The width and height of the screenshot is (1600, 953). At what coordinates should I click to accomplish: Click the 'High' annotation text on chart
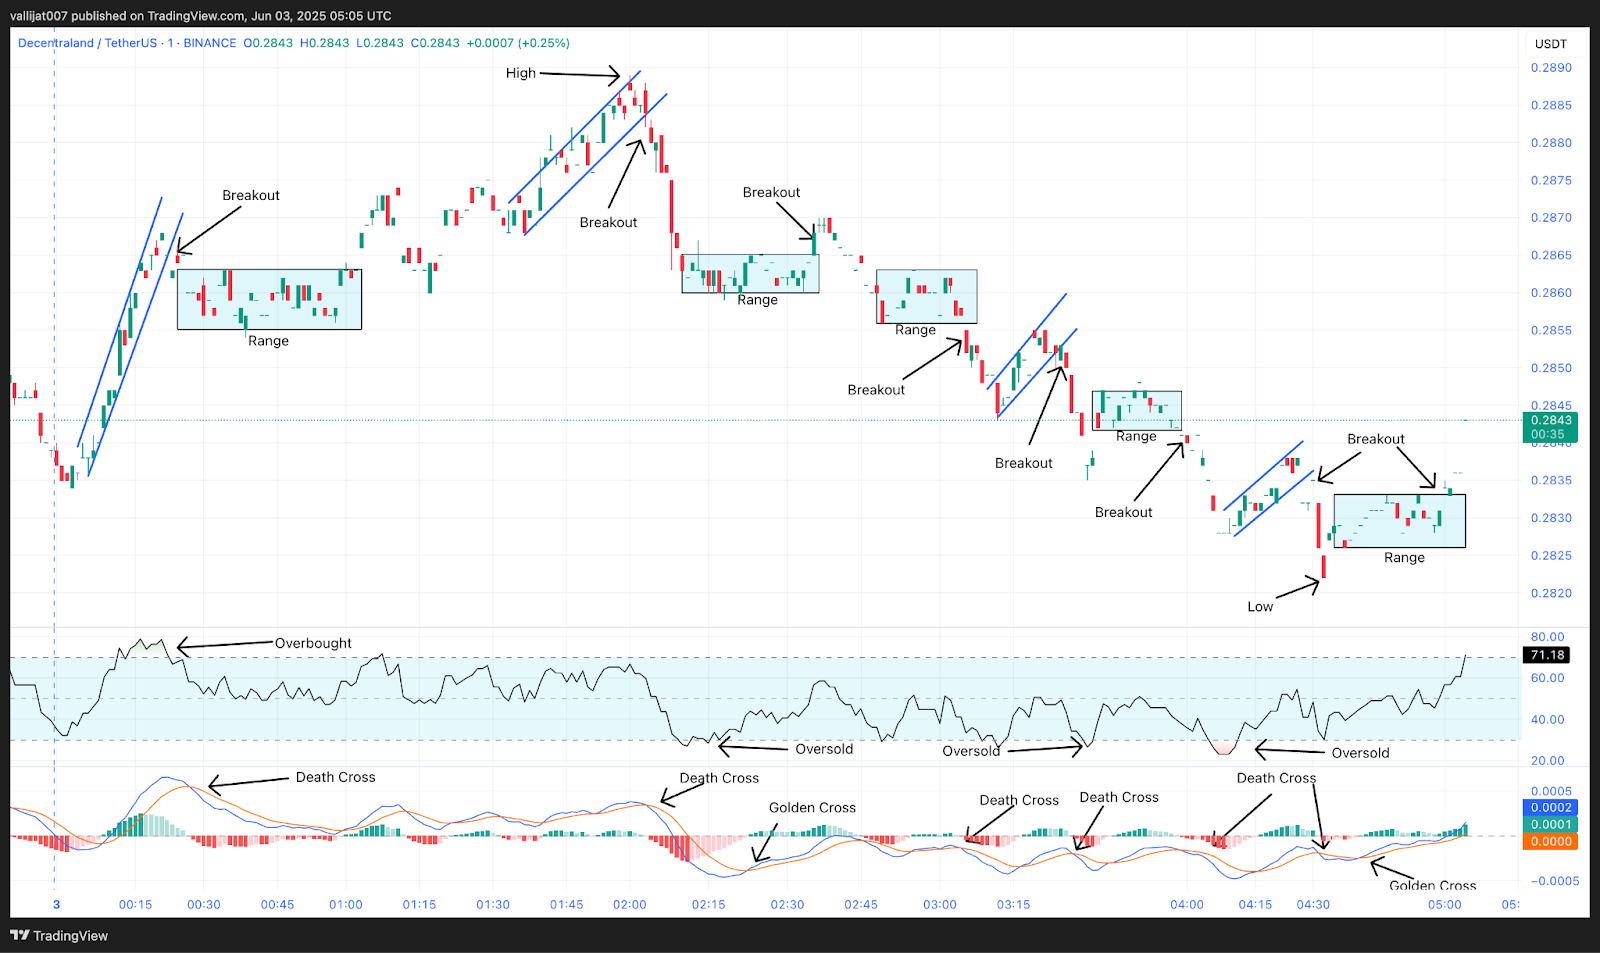pyautogui.click(x=521, y=73)
